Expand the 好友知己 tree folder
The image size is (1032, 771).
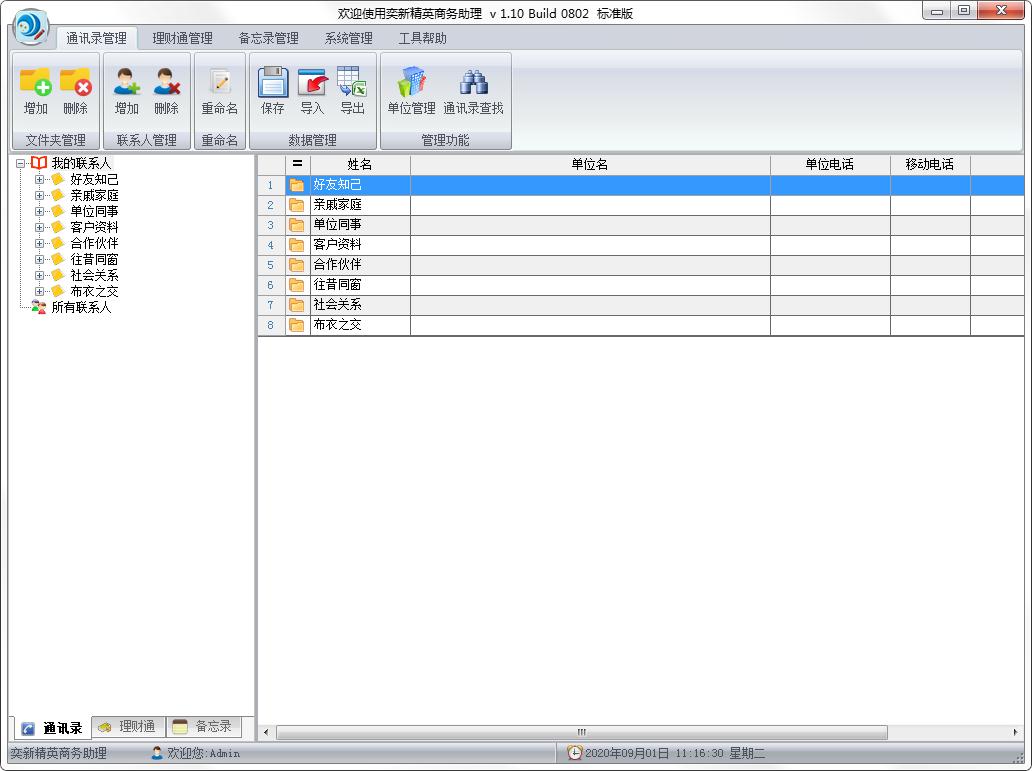(40, 180)
